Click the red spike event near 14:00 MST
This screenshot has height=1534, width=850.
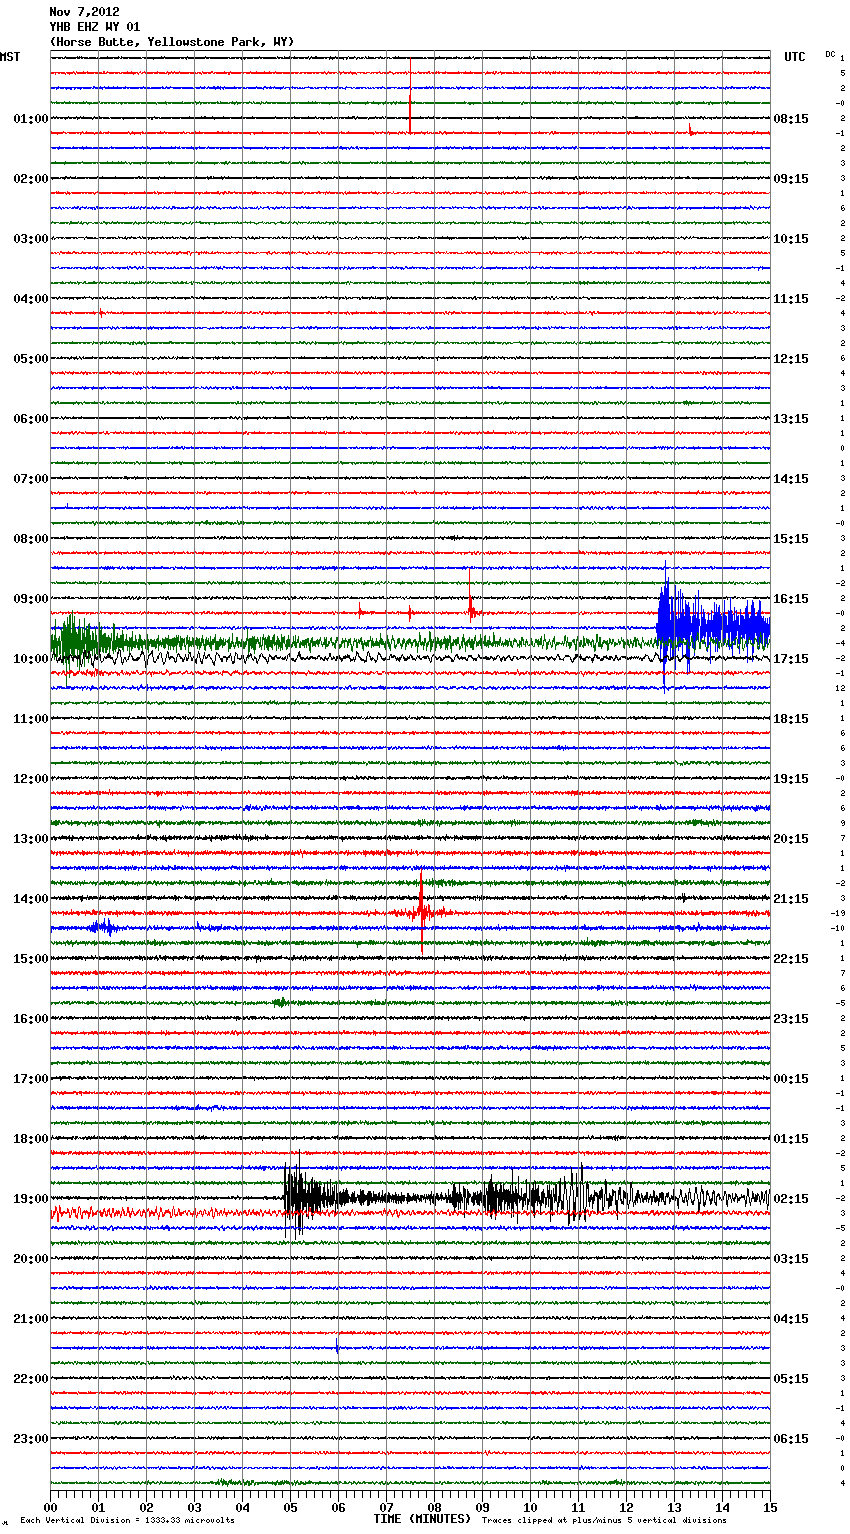point(422,912)
